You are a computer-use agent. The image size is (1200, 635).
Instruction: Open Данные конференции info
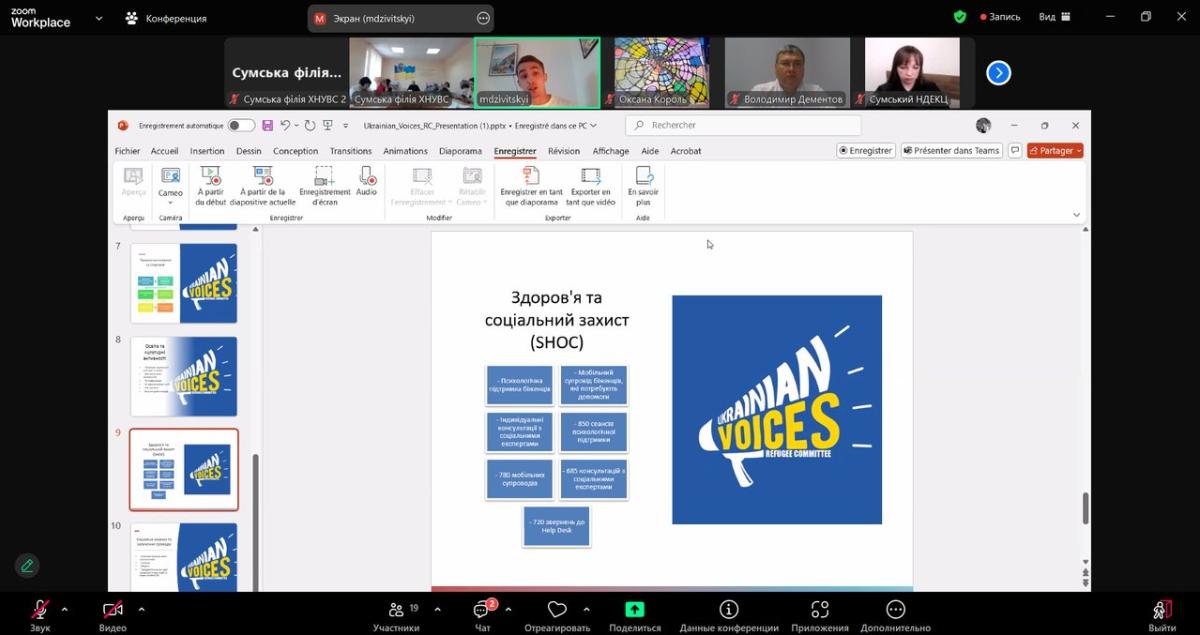point(729,610)
